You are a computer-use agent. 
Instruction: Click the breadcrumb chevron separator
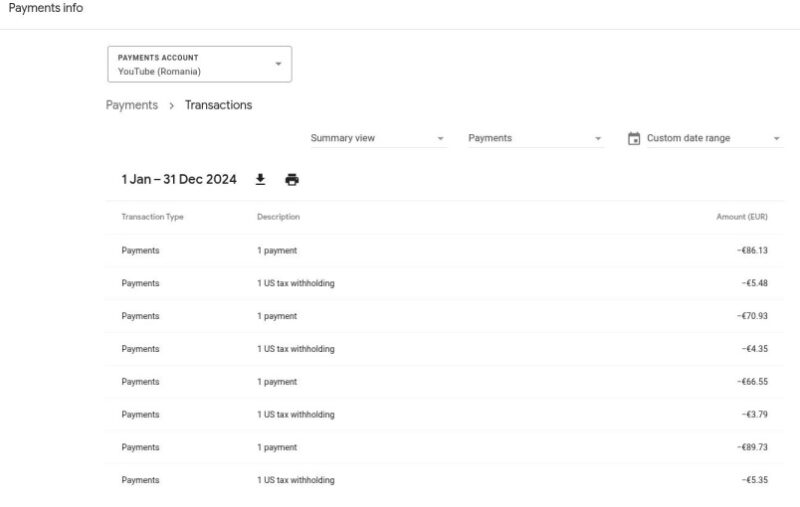171,105
